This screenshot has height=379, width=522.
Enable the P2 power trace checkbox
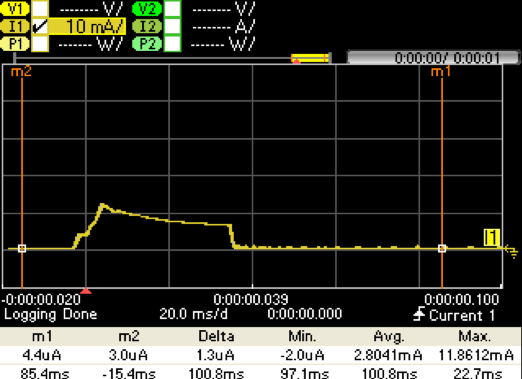(x=173, y=44)
